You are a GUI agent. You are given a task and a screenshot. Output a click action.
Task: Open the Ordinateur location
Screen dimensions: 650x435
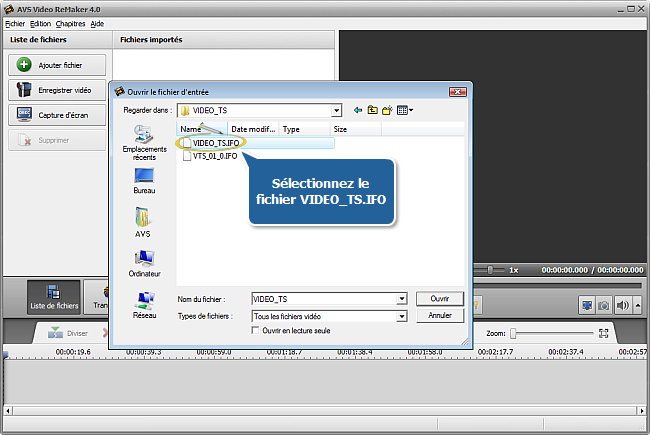[x=144, y=263]
